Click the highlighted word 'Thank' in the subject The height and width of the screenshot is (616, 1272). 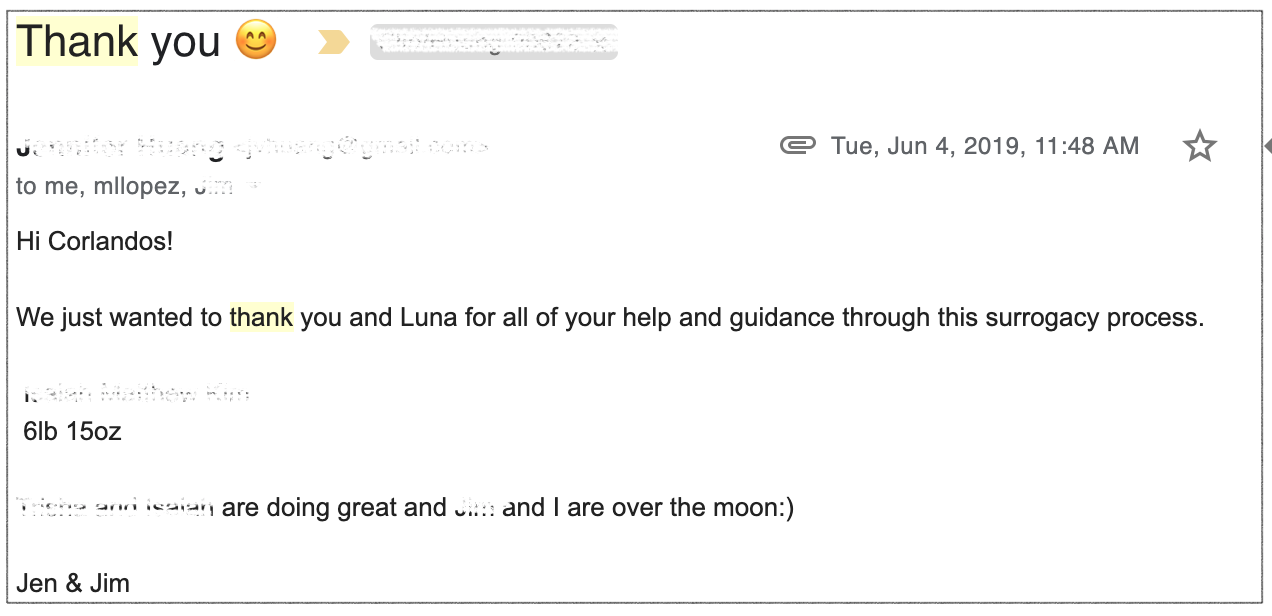point(77,41)
